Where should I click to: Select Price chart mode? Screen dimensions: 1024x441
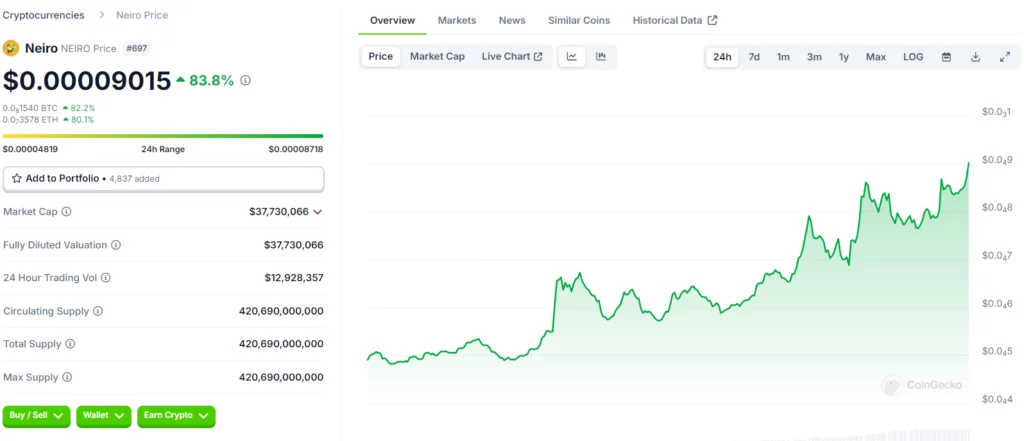(x=381, y=57)
